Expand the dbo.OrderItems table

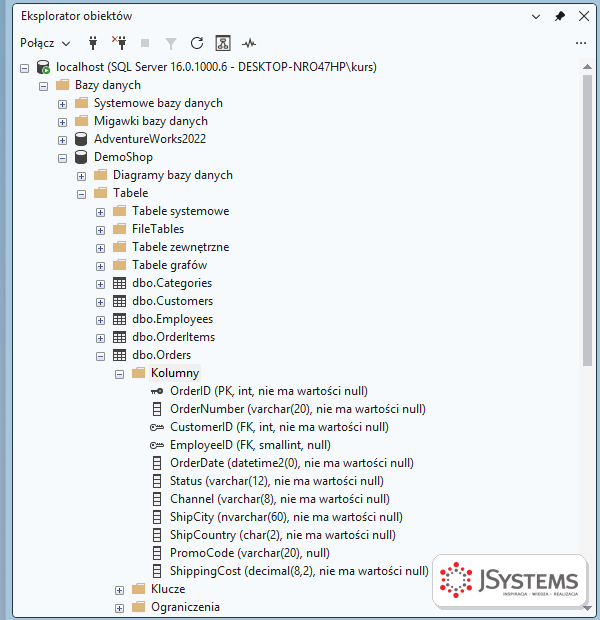100,338
